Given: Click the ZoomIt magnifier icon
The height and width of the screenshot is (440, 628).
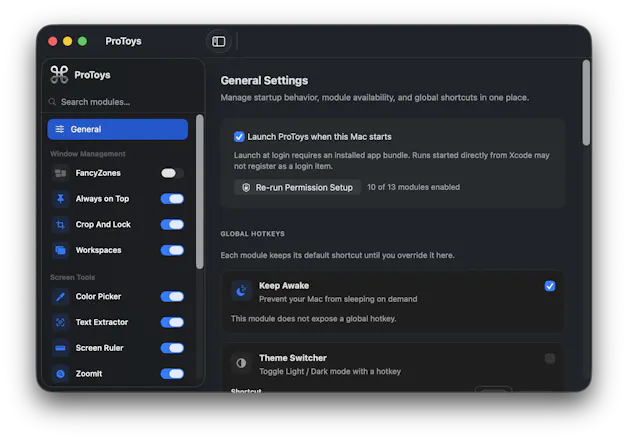Looking at the screenshot, I should pos(60,374).
